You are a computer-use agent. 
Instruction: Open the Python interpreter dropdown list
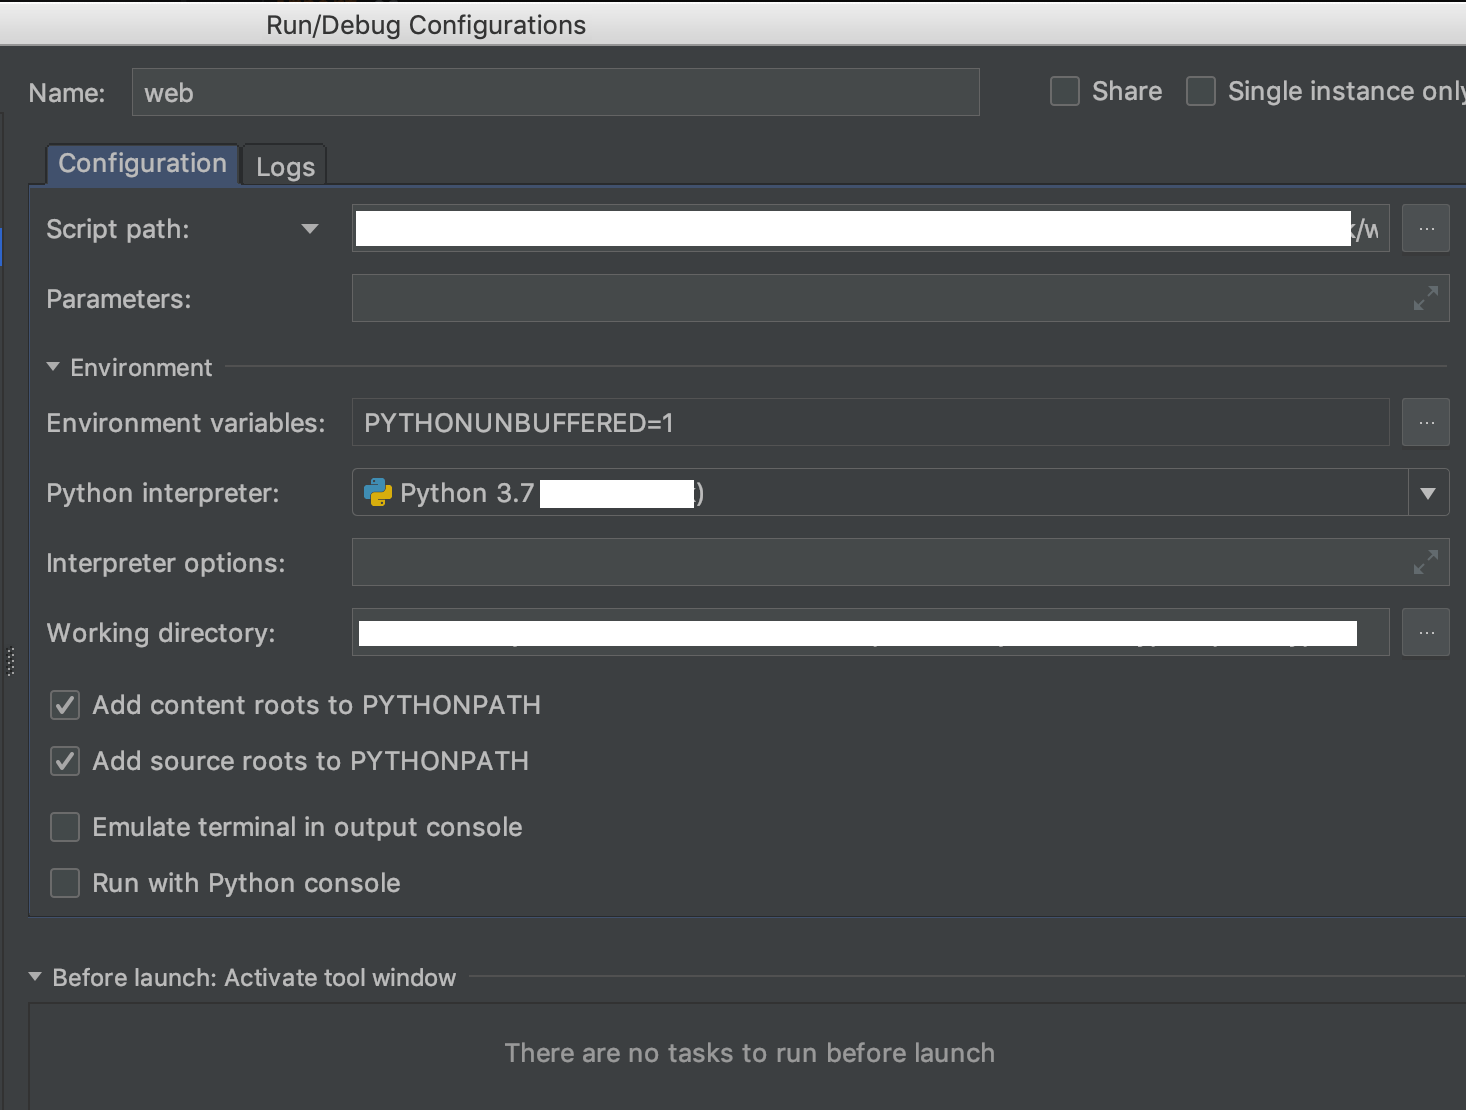click(1428, 493)
